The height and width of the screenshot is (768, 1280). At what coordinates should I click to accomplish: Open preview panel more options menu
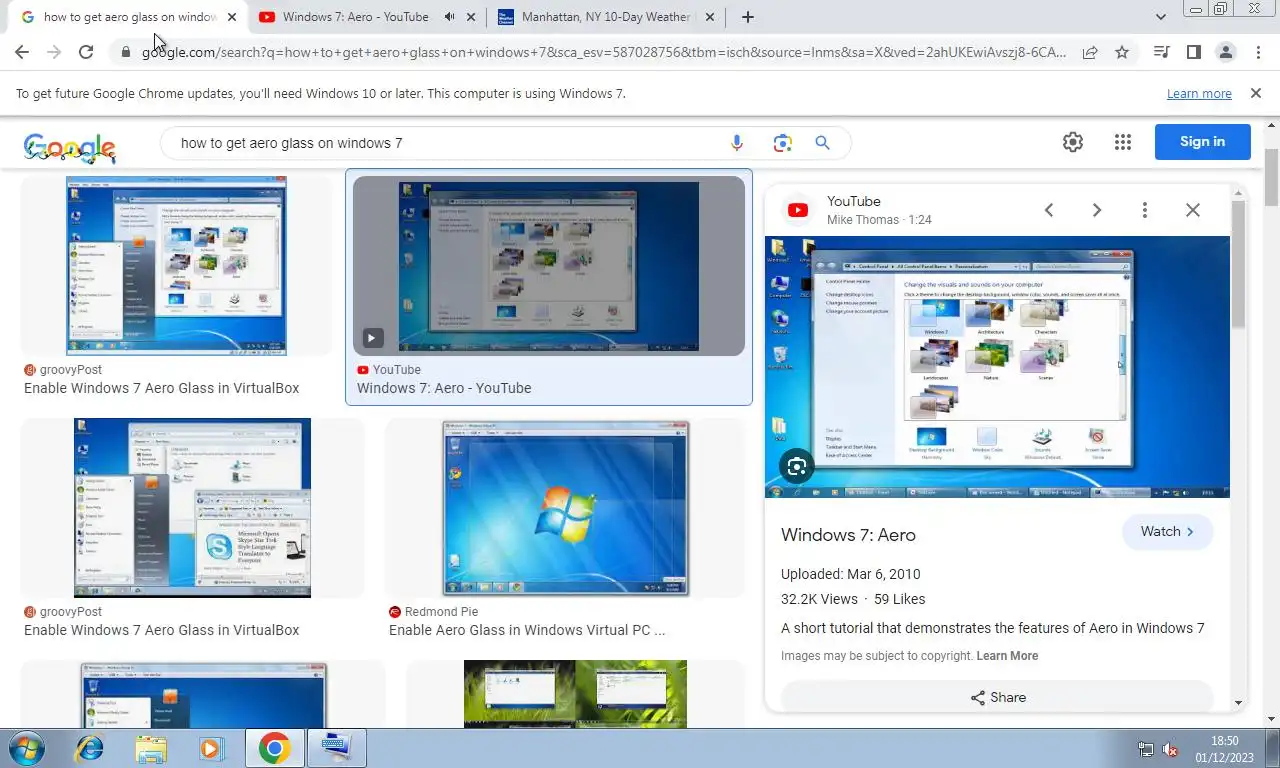(1145, 210)
